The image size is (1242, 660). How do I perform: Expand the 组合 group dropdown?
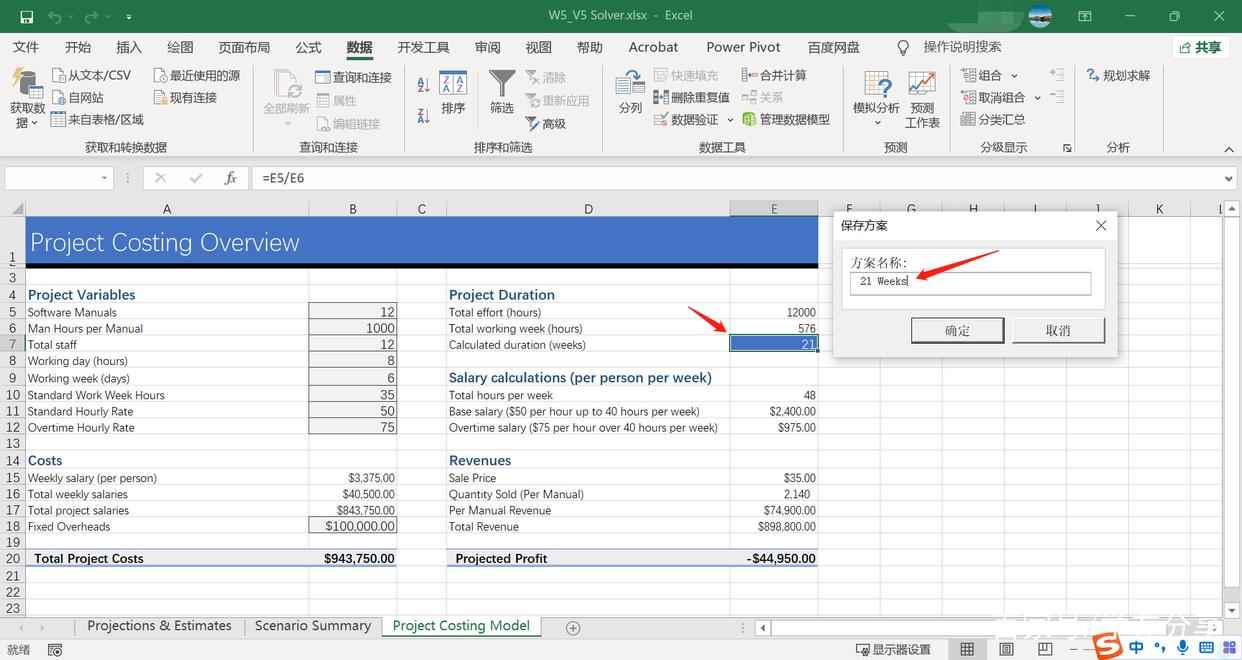coord(1014,76)
